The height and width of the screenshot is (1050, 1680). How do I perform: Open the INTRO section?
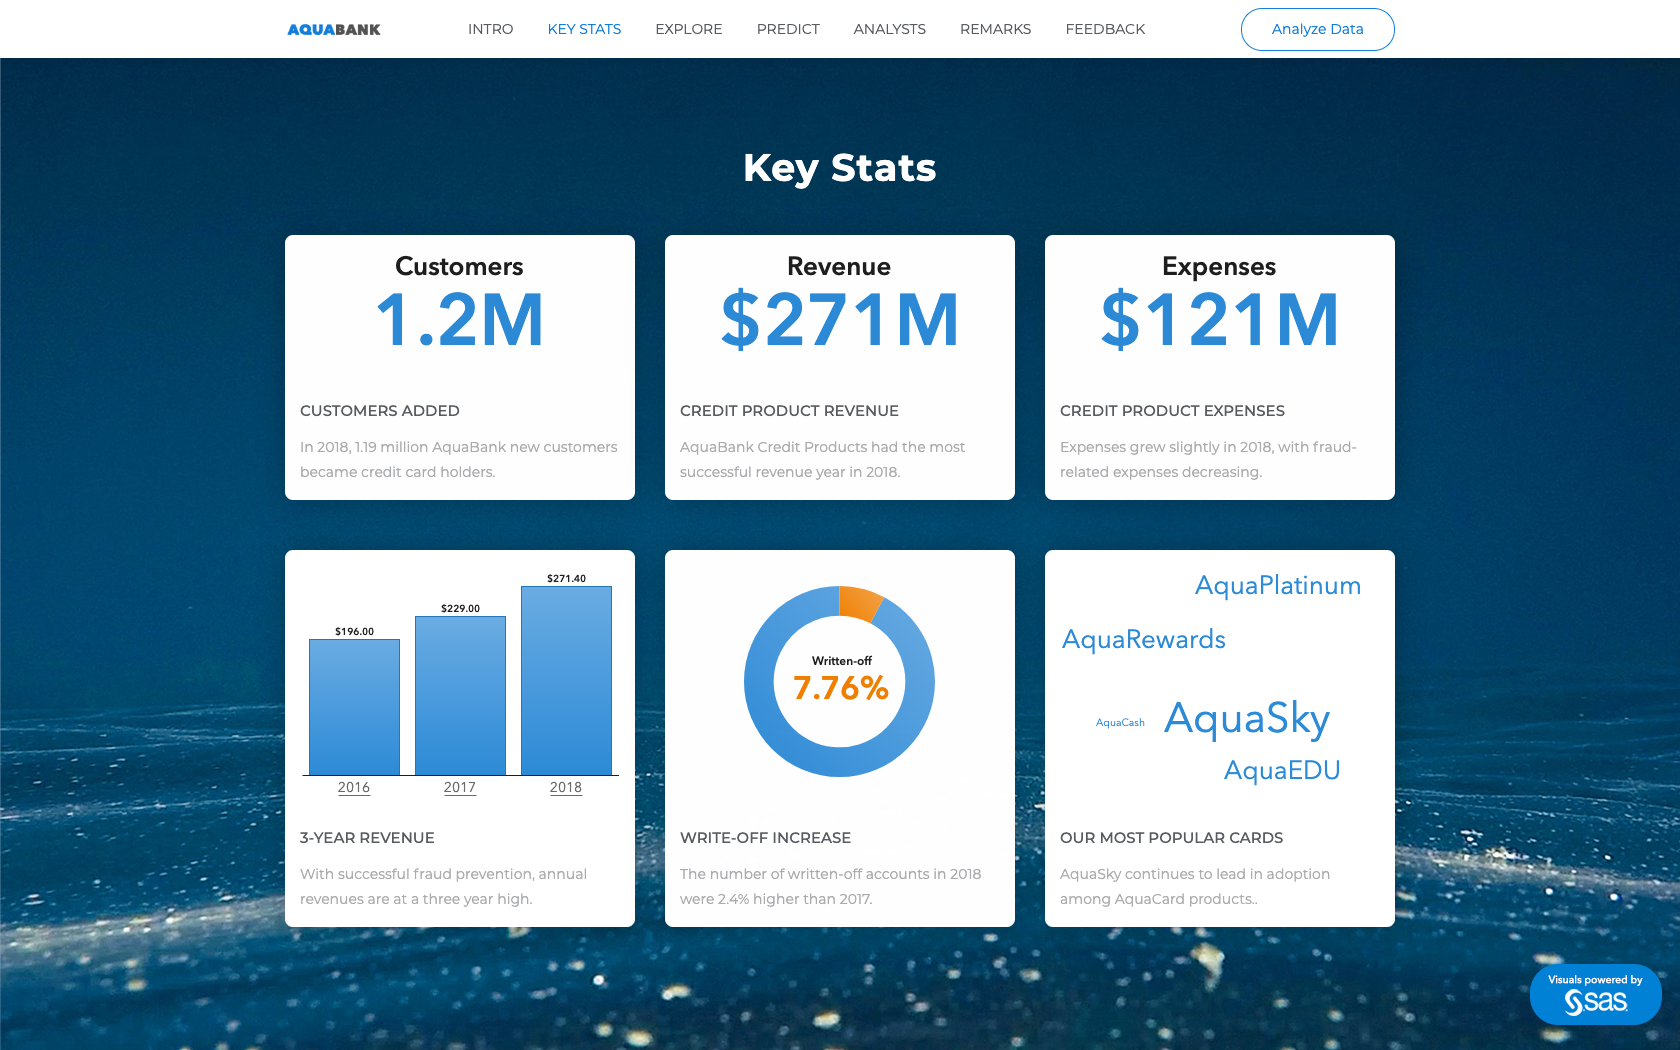click(490, 29)
